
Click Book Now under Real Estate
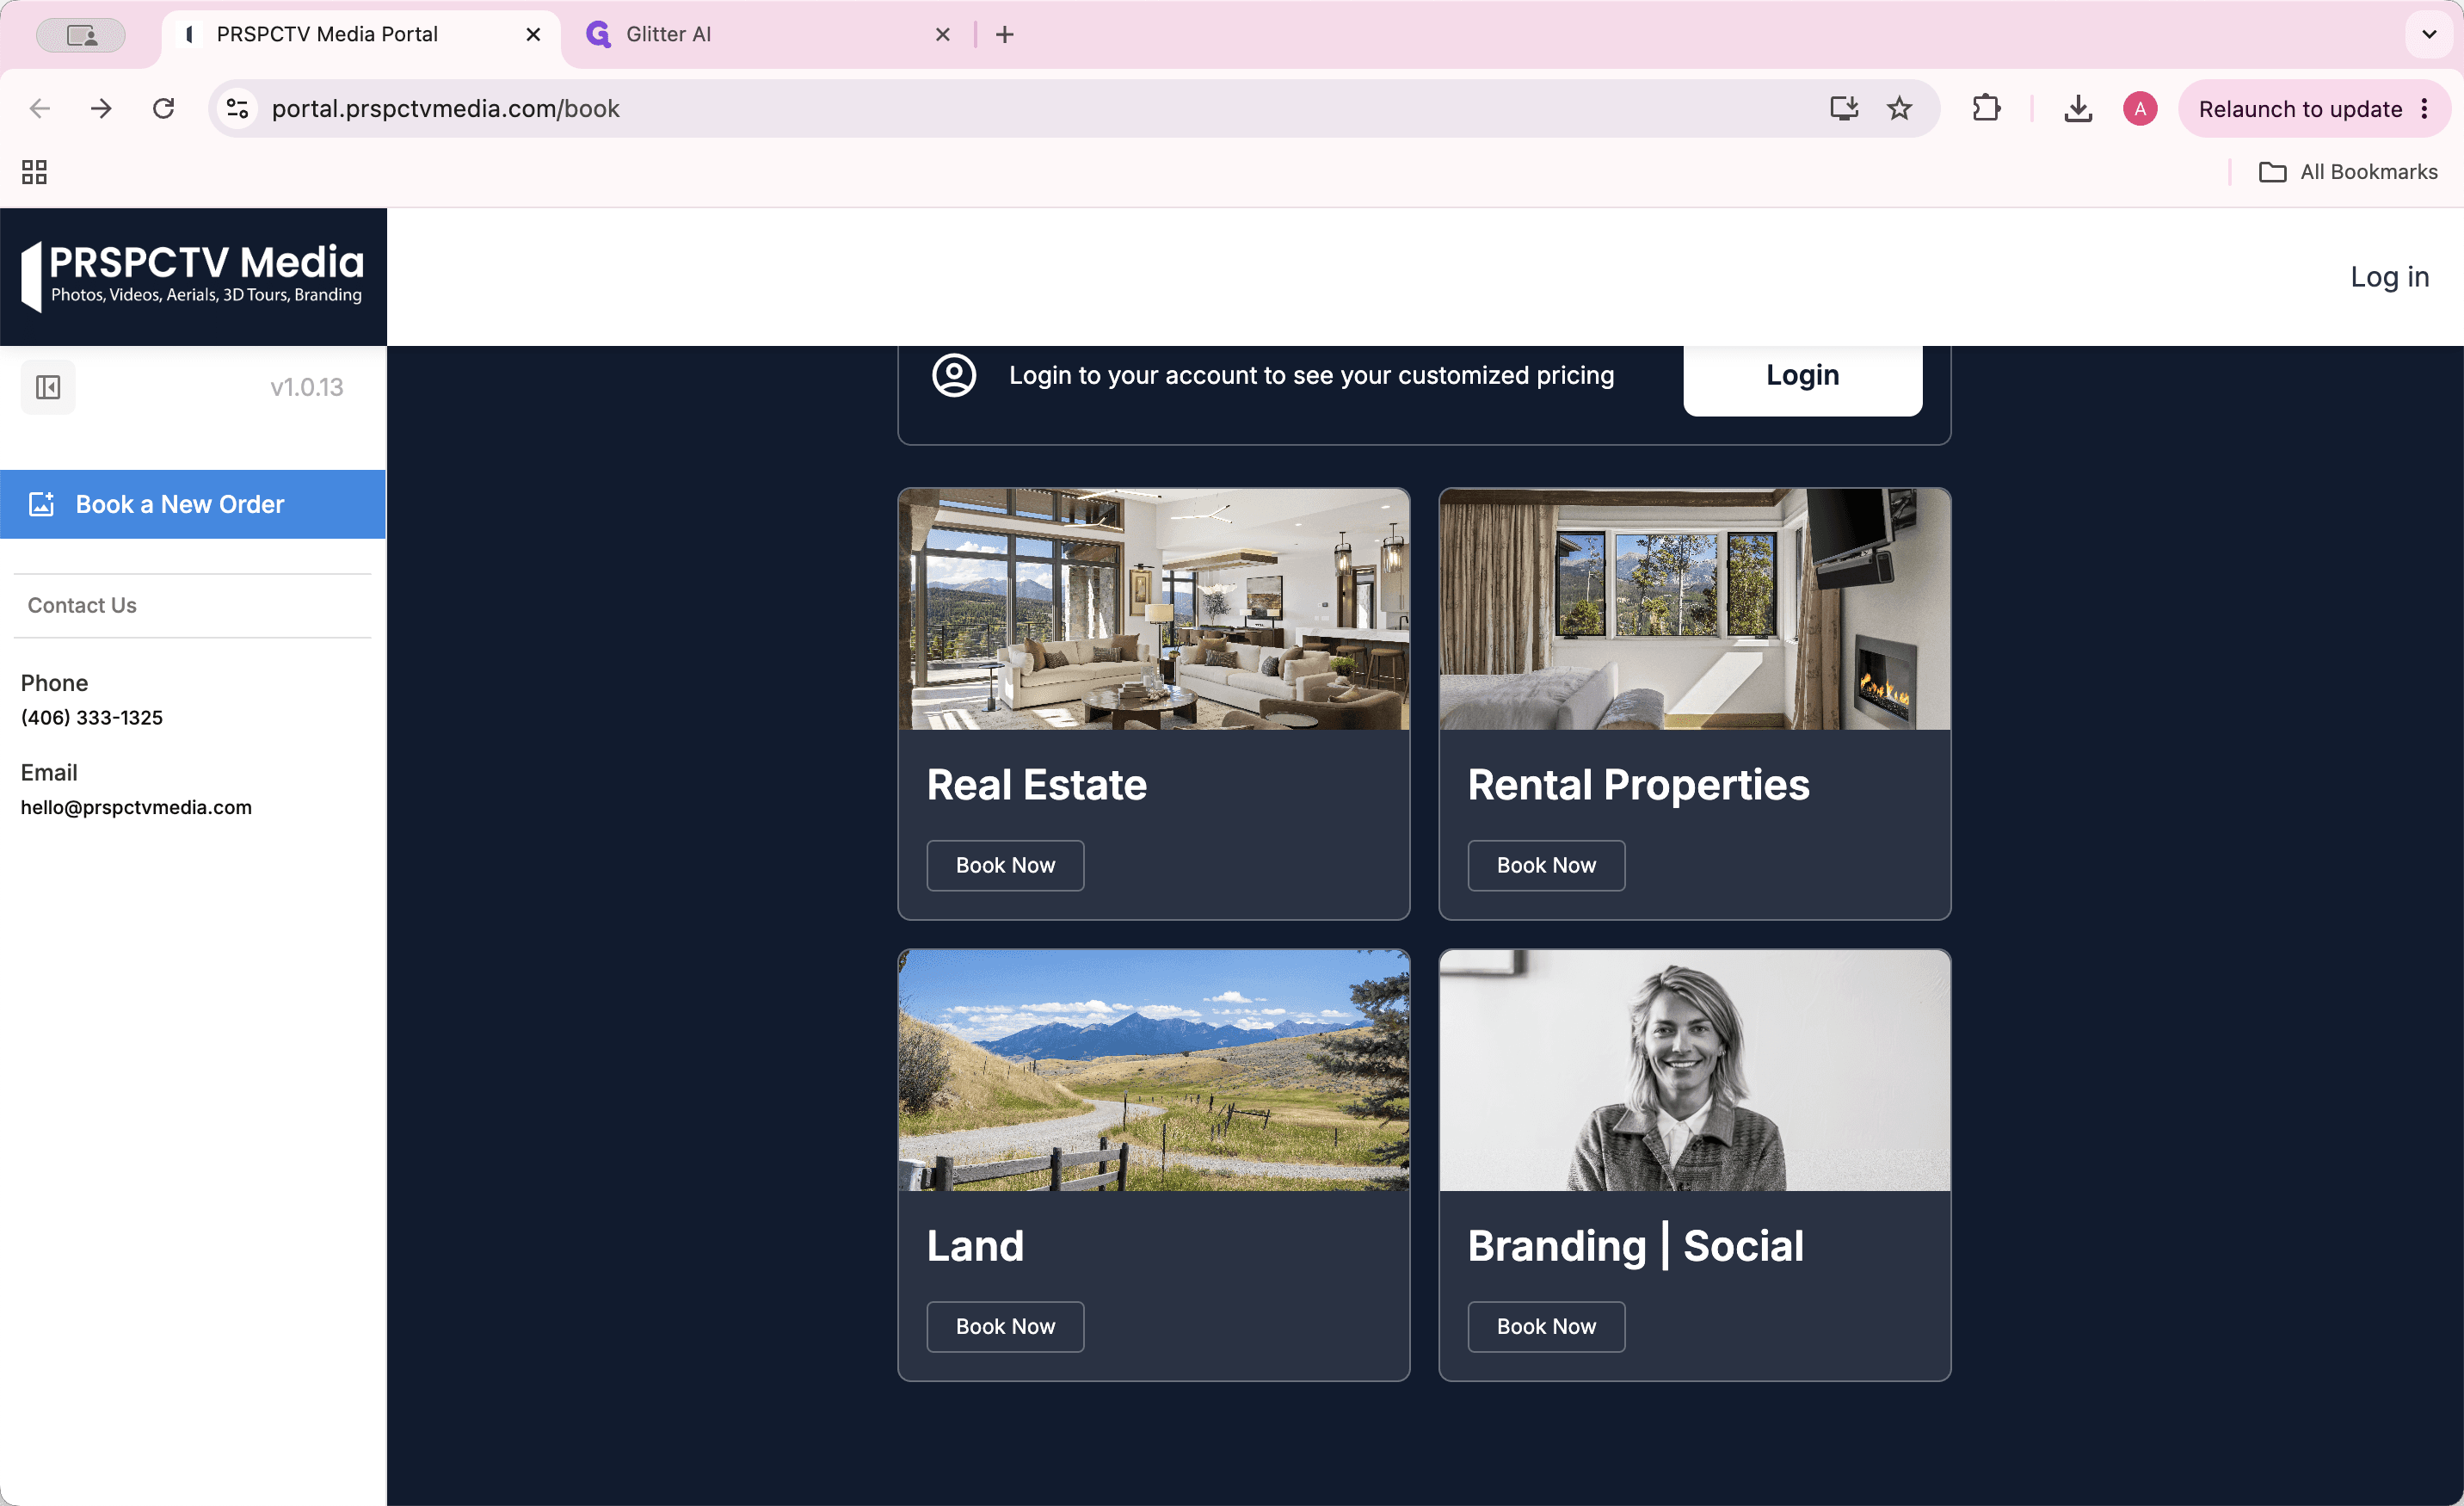tap(1005, 865)
